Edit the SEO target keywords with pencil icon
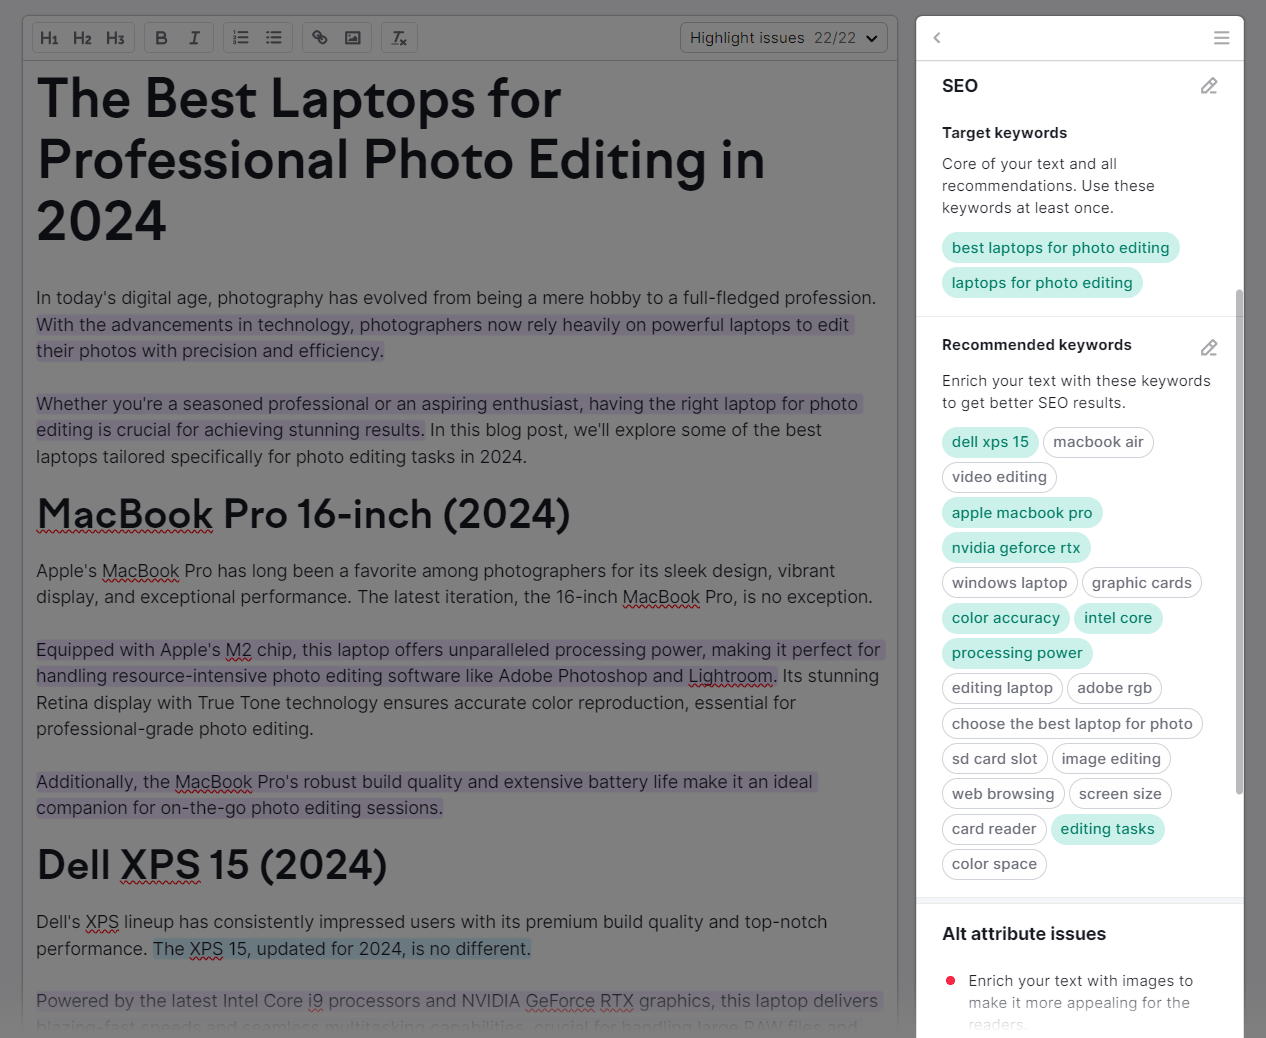 [x=1208, y=86]
